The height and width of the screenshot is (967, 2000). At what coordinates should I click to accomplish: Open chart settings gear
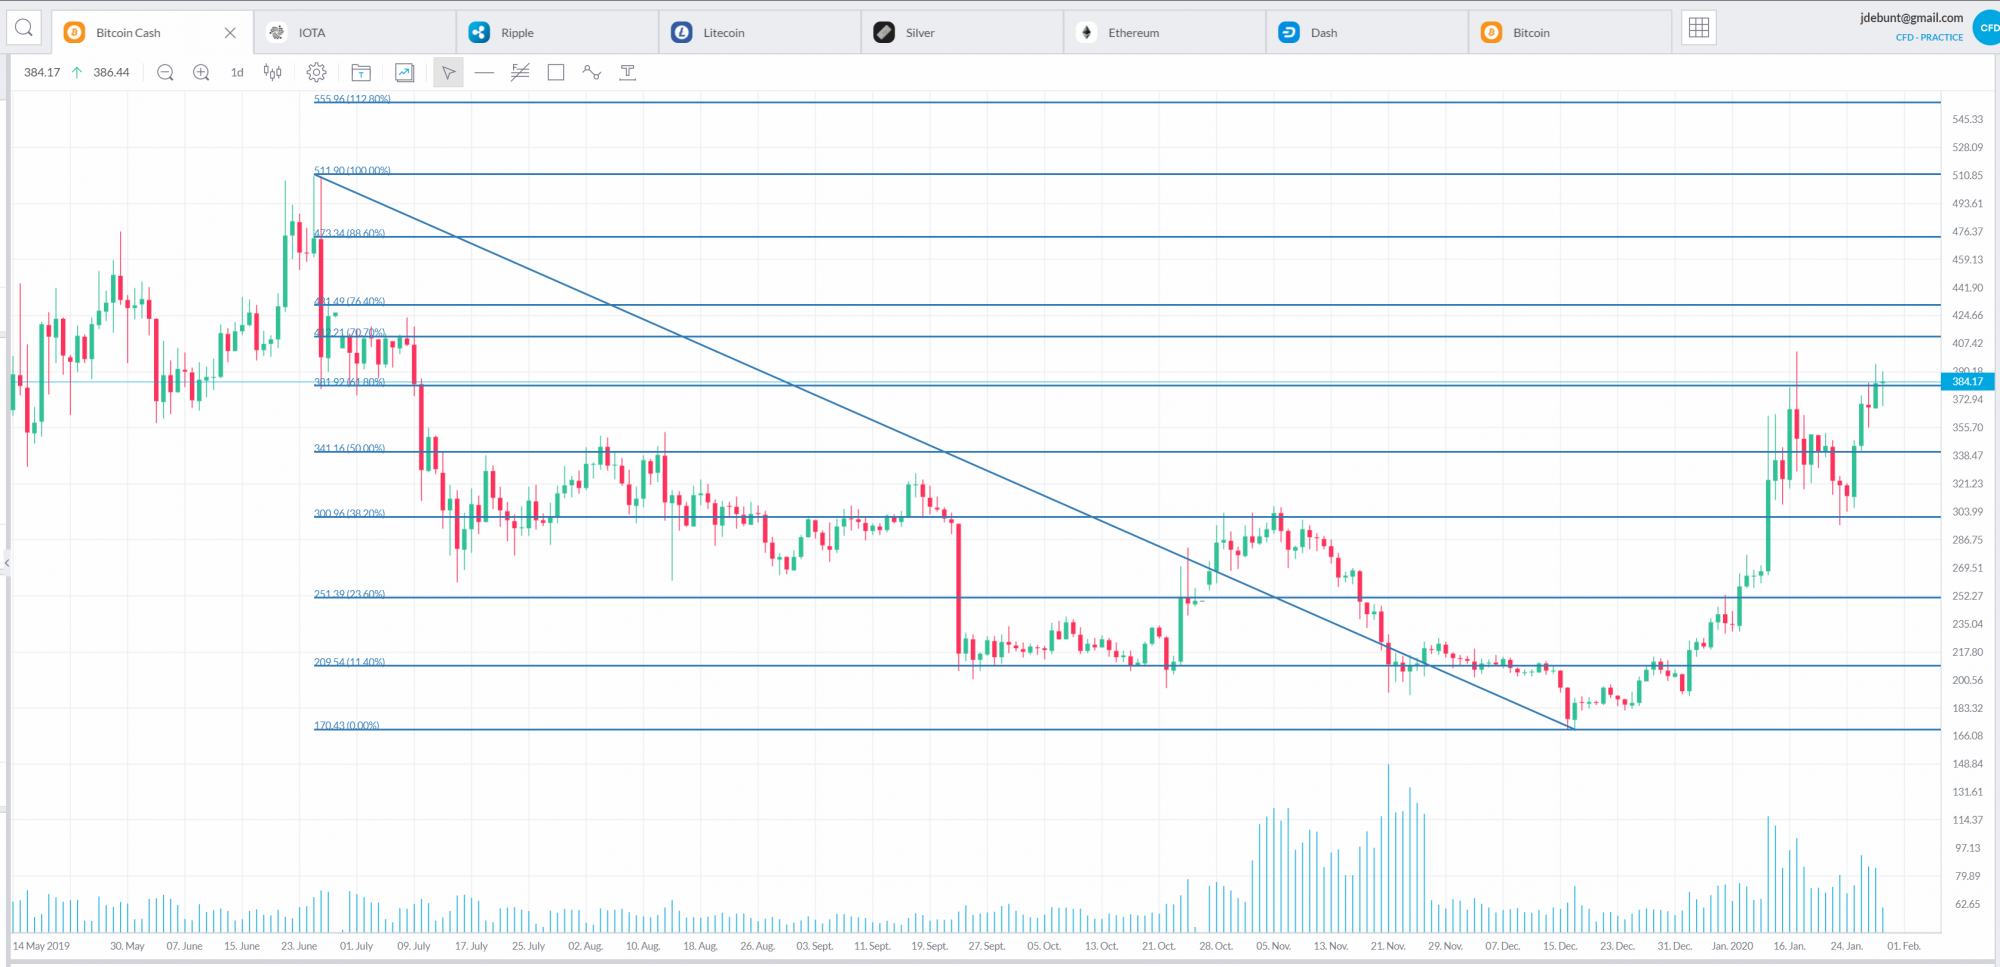click(x=316, y=72)
